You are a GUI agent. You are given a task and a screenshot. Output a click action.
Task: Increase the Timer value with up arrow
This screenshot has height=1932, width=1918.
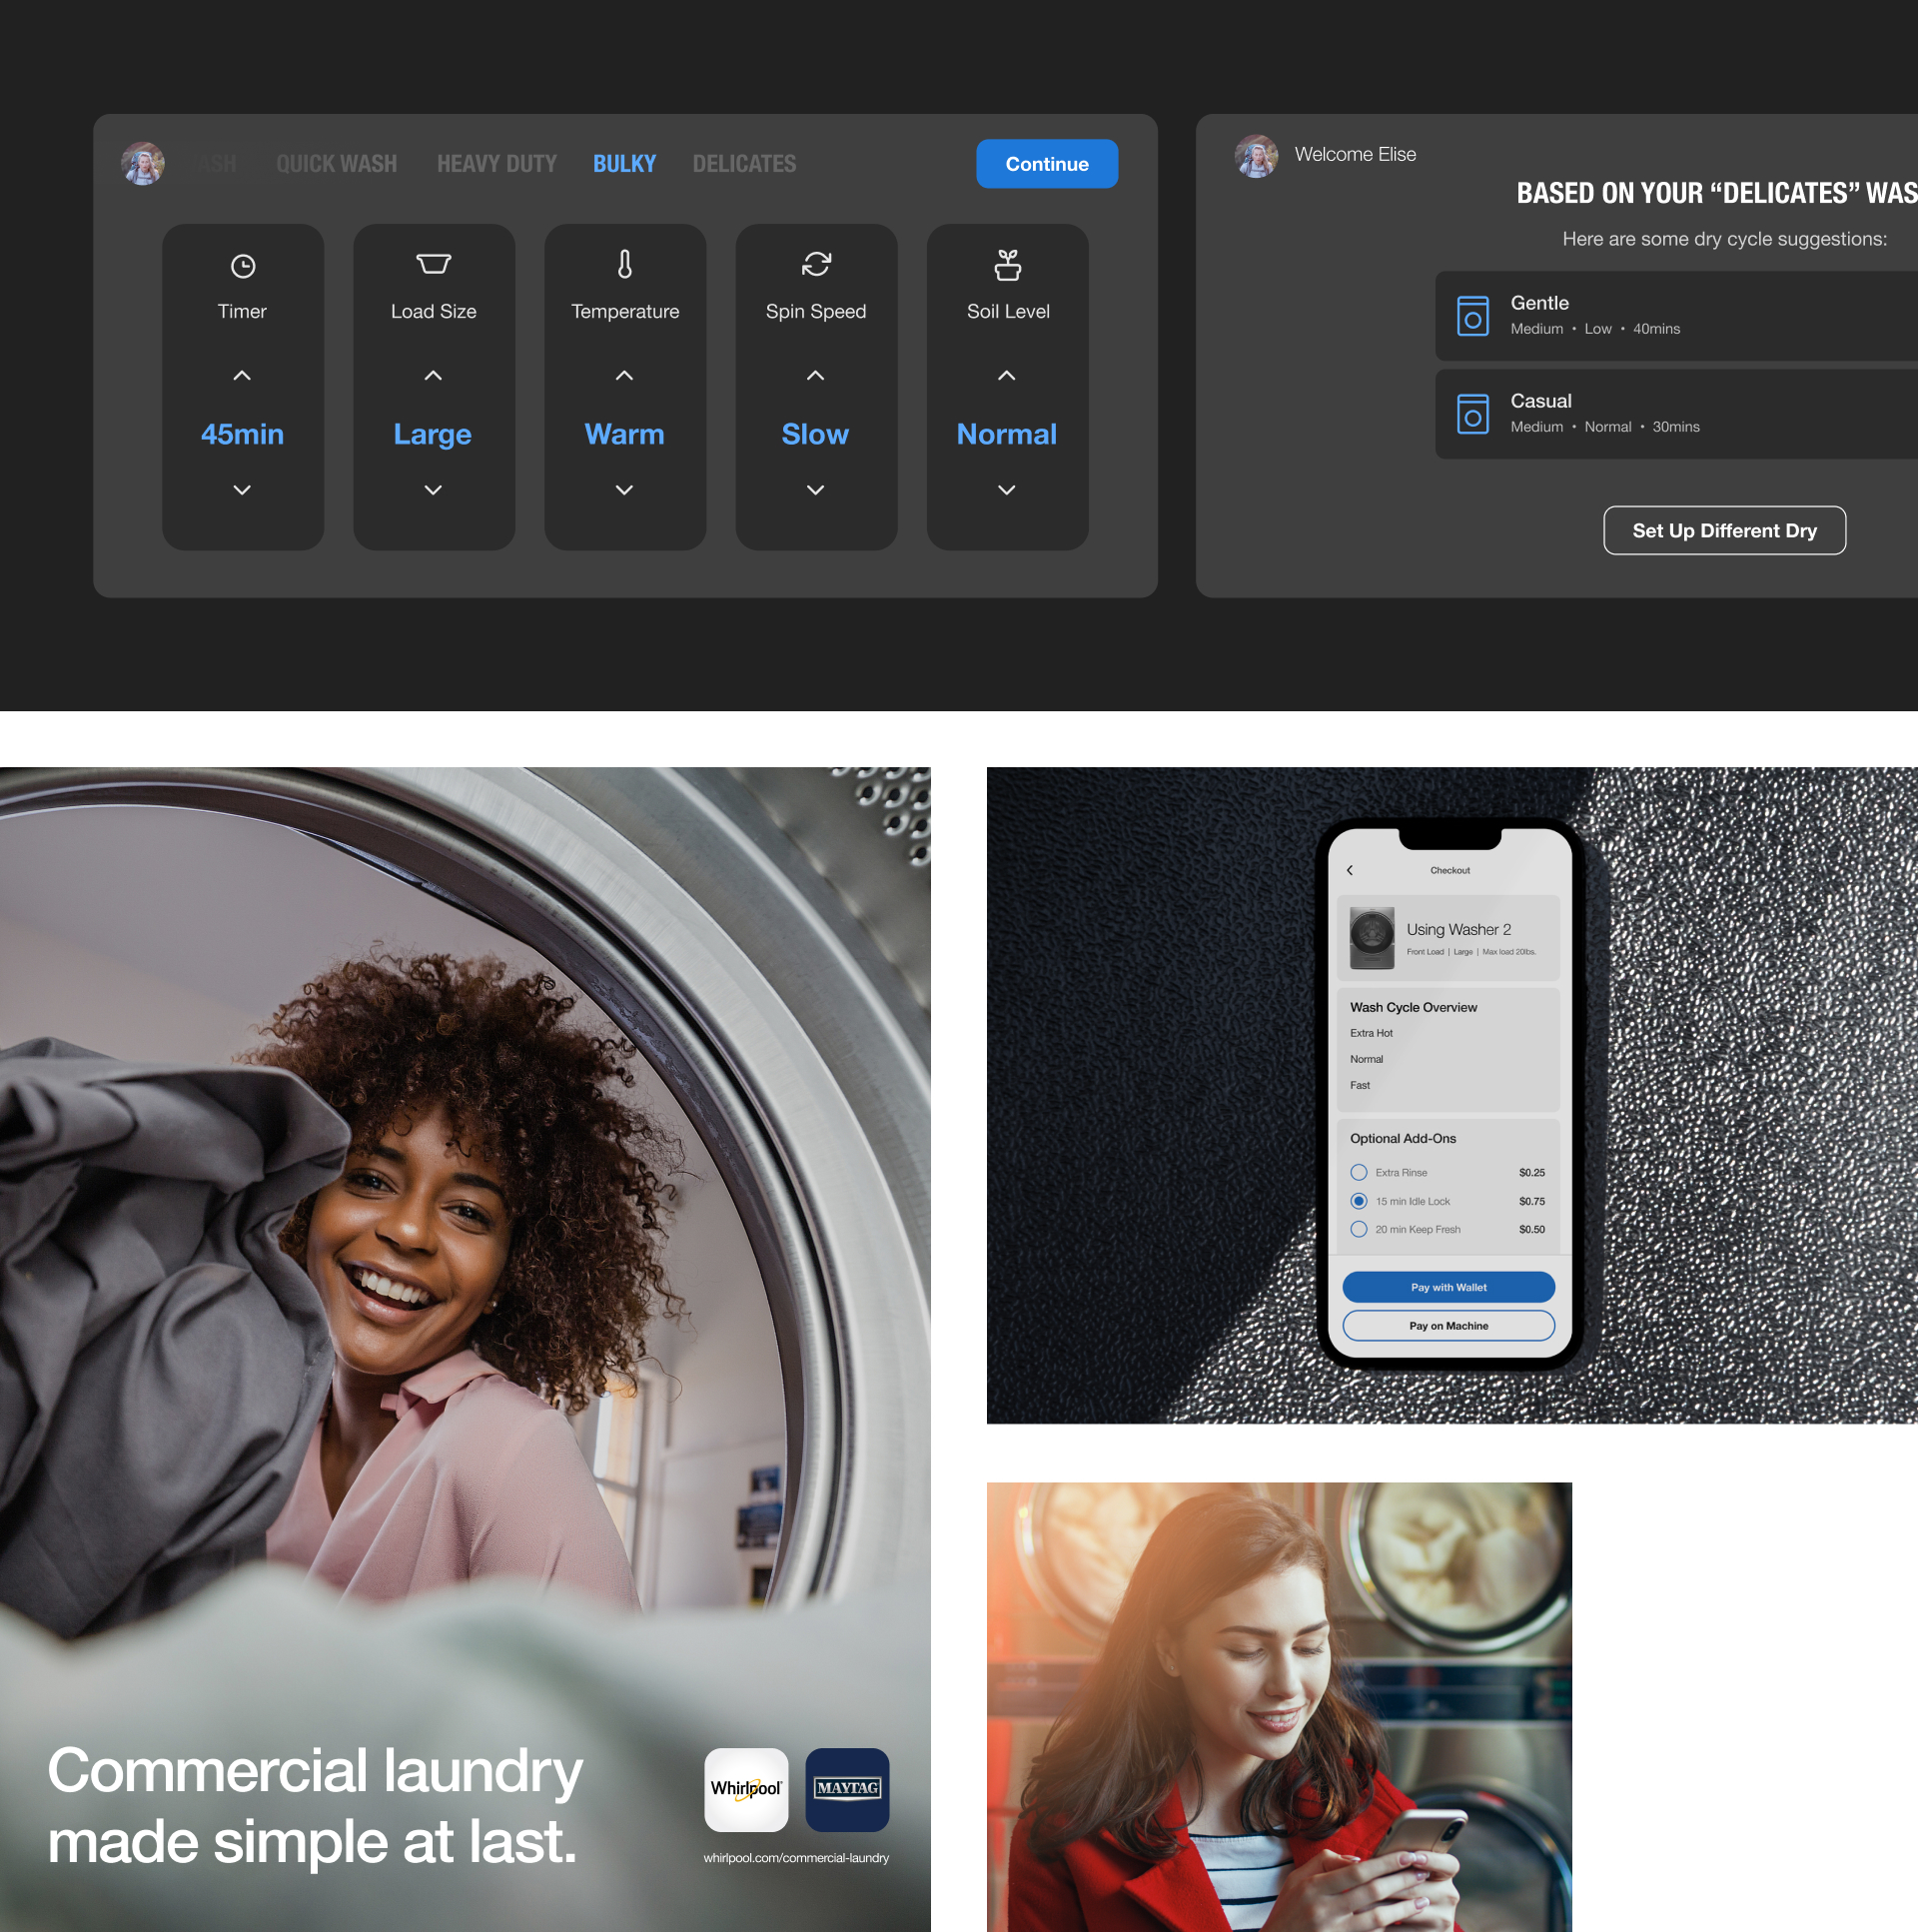[242, 376]
